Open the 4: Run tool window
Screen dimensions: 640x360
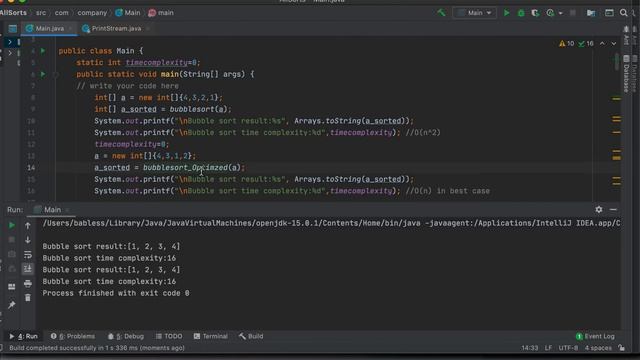tap(23, 336)
